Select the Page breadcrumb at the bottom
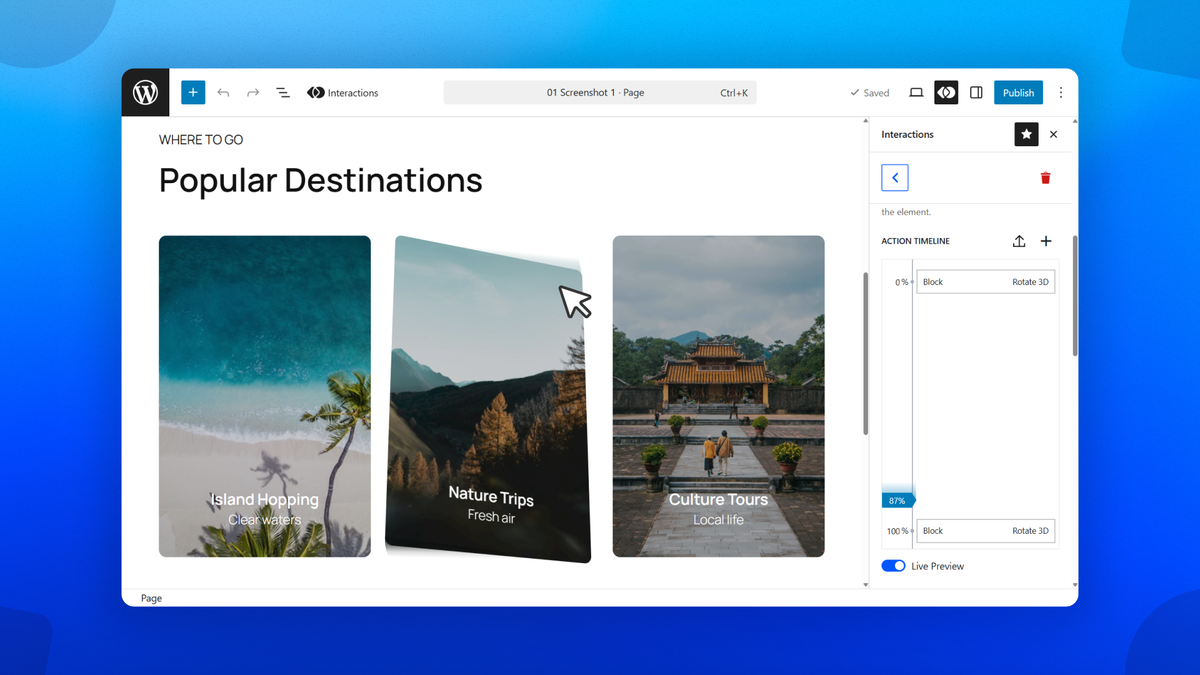The image size is (1200, 675). (x=151, y=598)
